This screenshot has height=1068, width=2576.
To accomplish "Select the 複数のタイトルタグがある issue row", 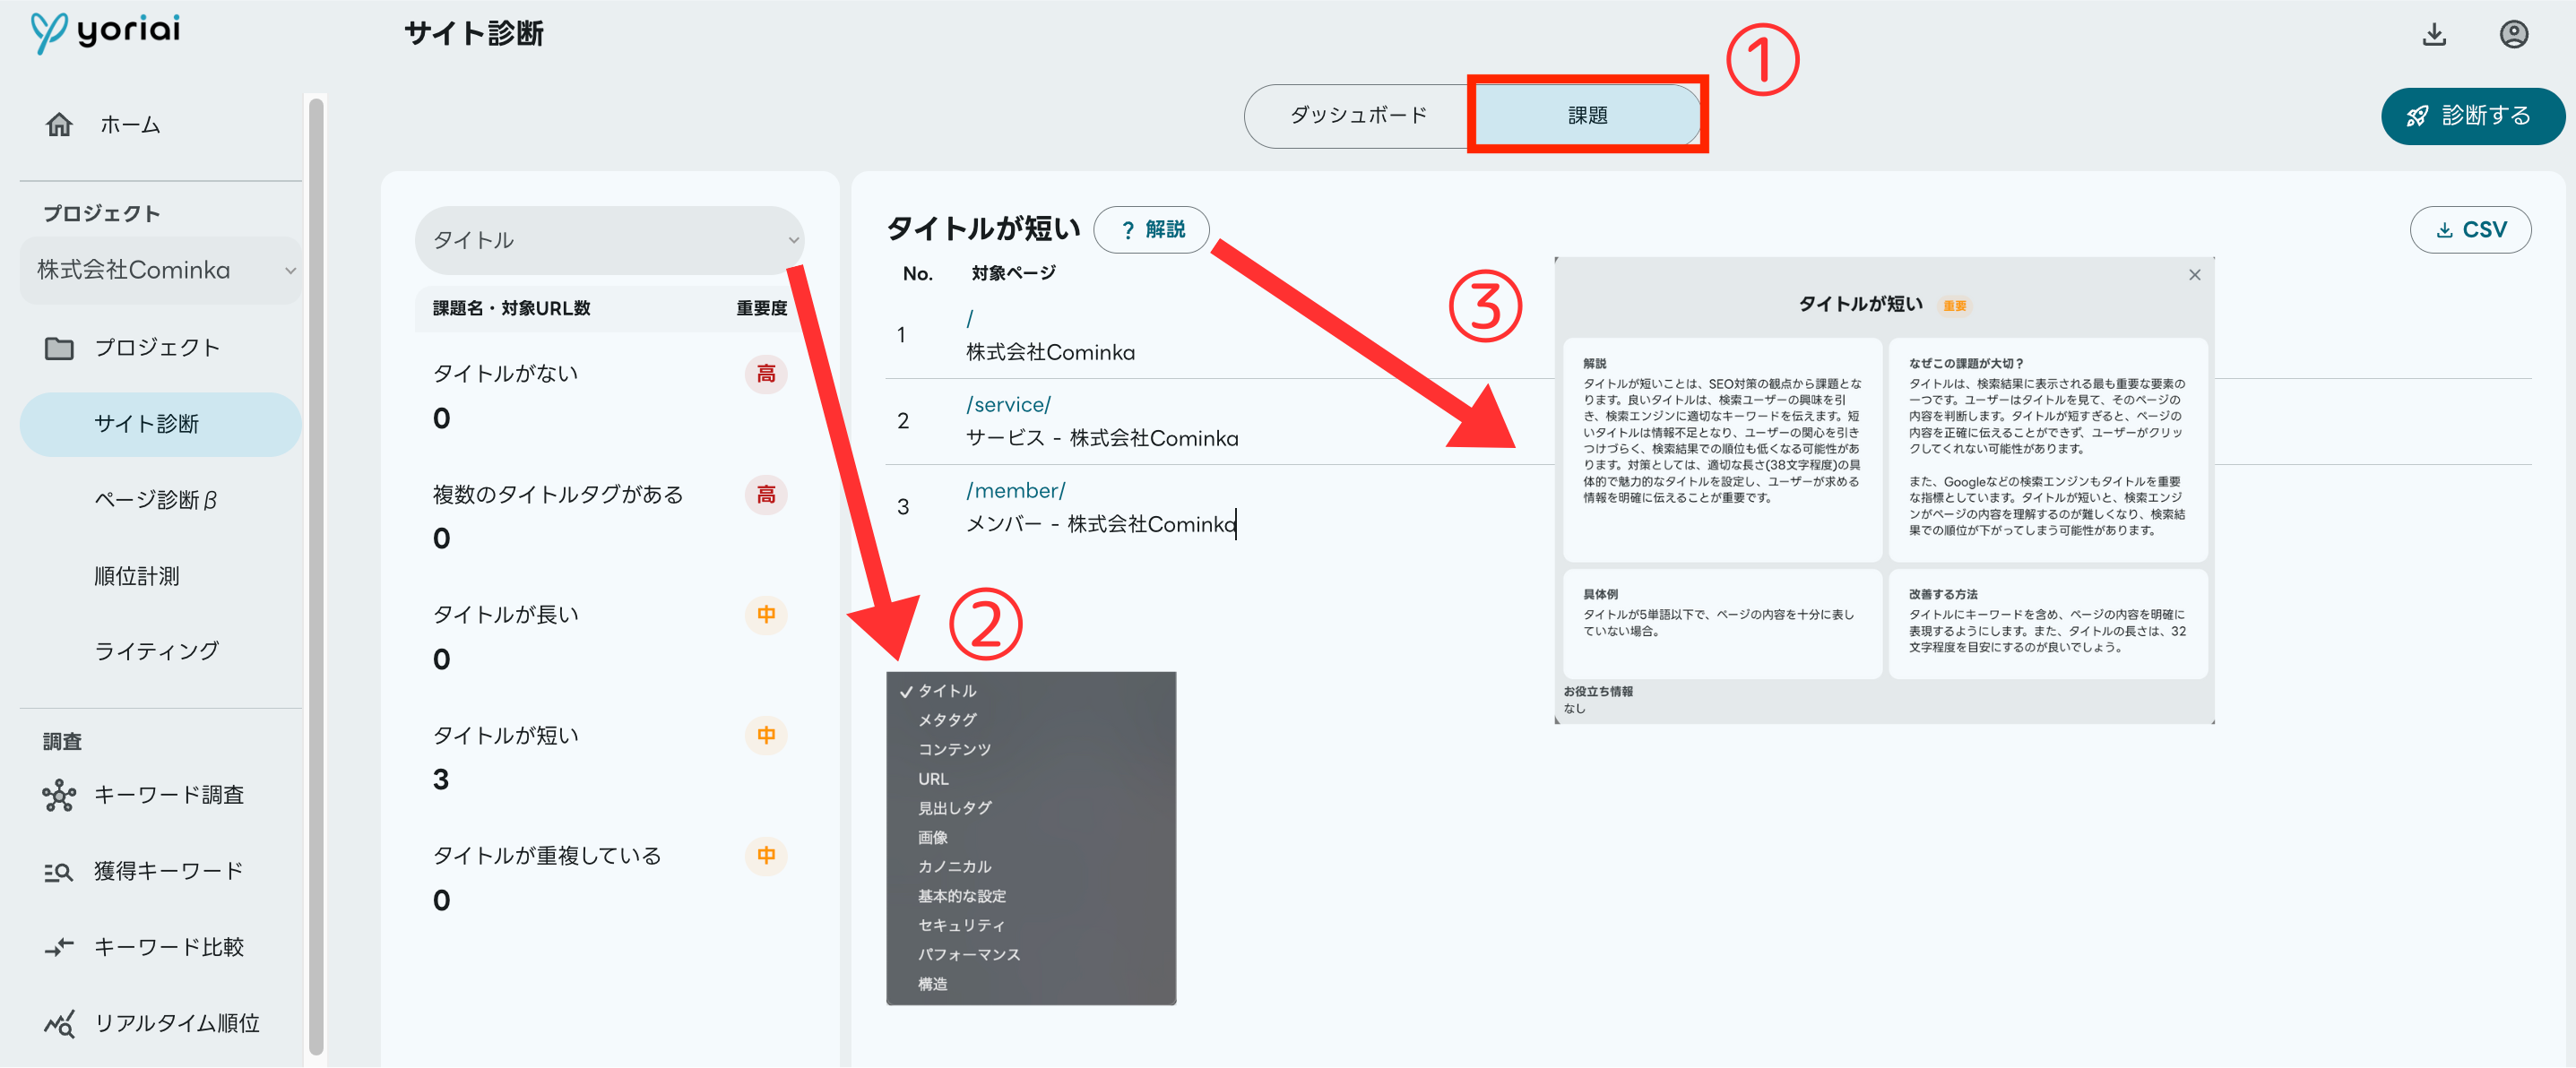I will click(609, 516).
